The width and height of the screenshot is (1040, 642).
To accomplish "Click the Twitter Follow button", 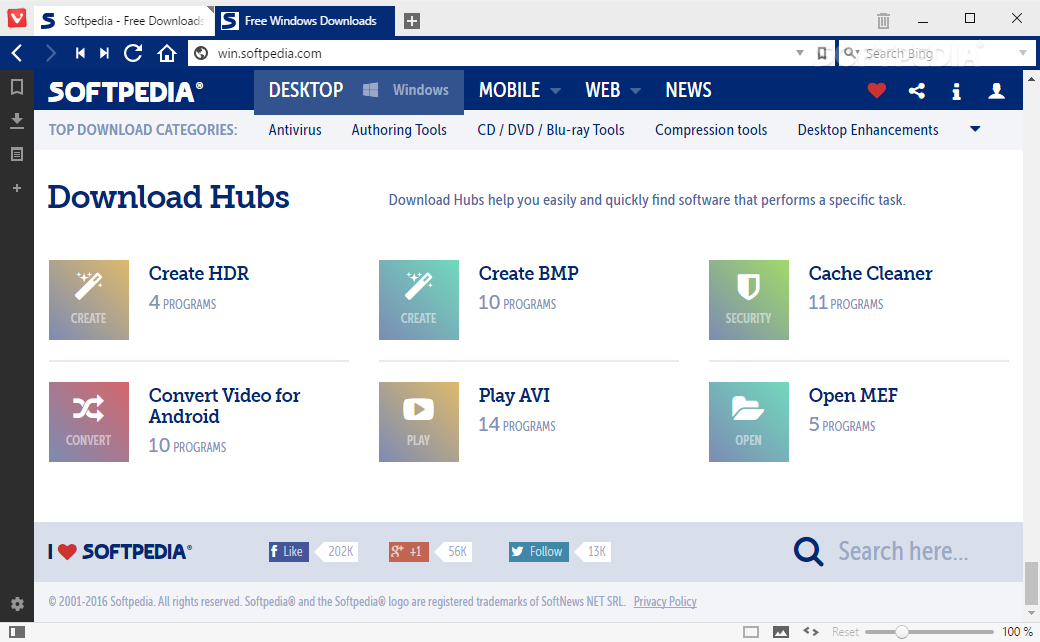I will click(x=539, y=552).
